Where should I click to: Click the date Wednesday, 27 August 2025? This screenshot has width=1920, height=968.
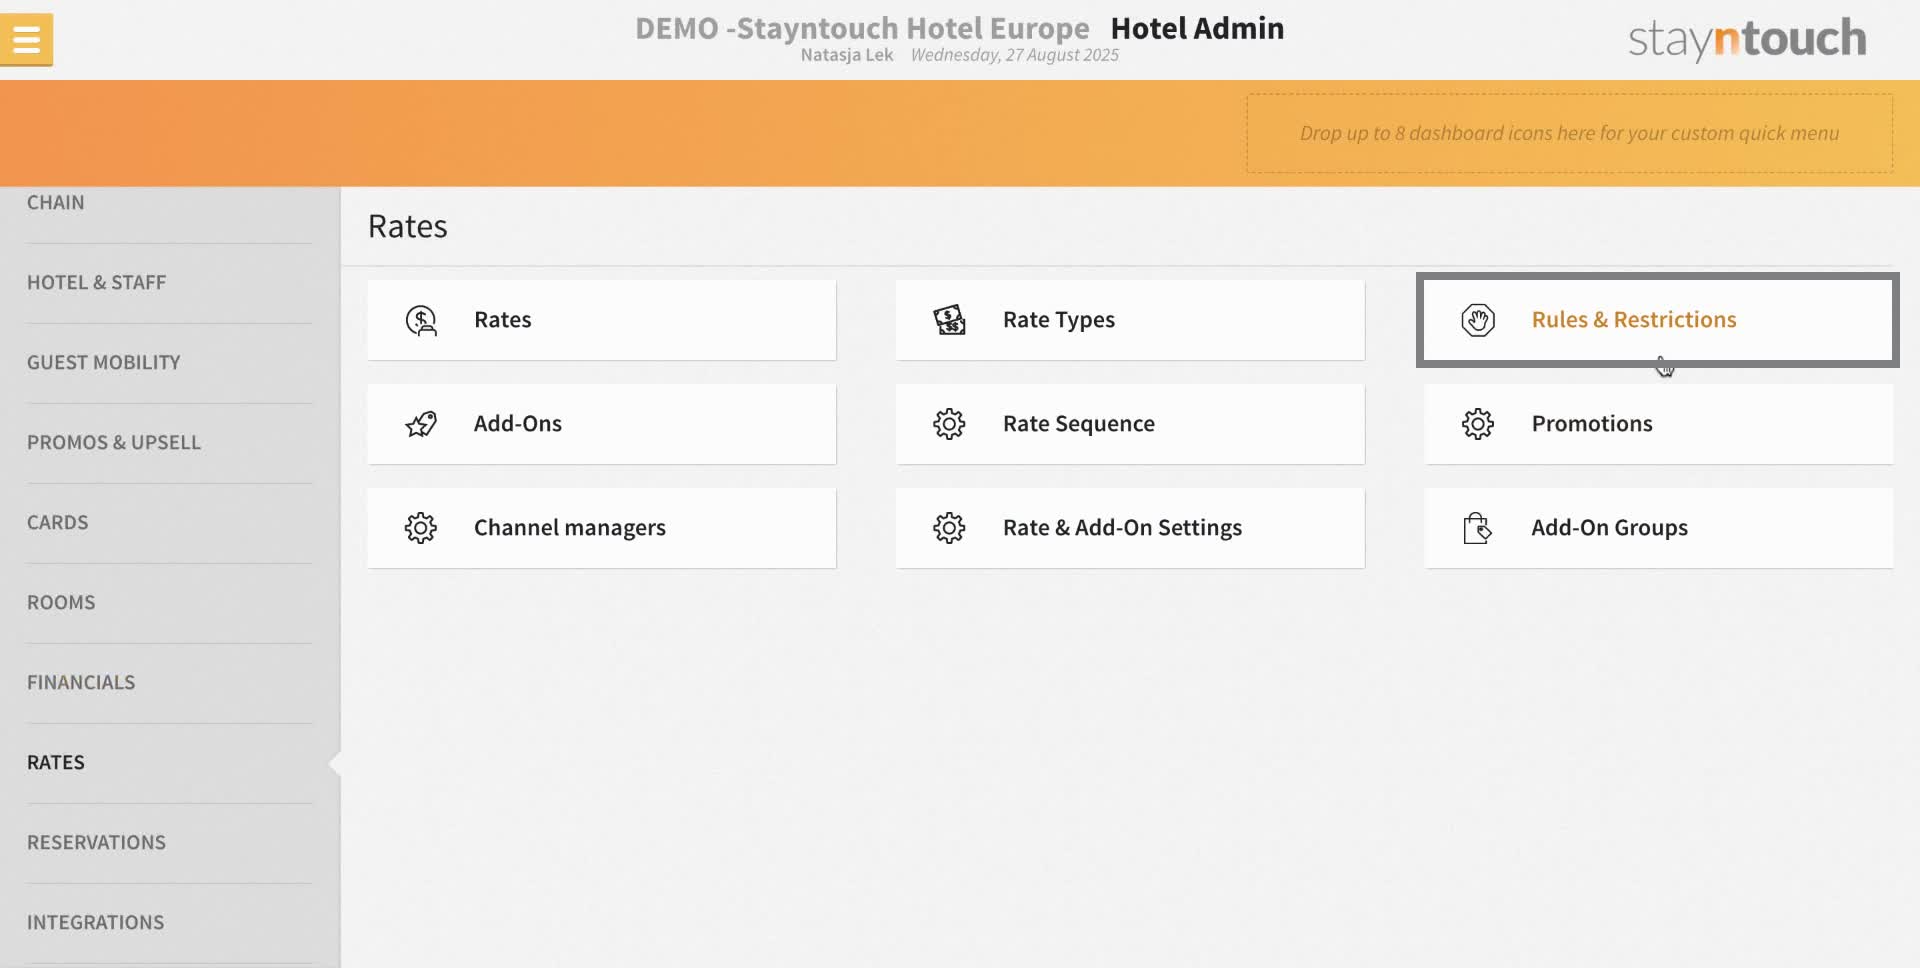point(1015,55)
